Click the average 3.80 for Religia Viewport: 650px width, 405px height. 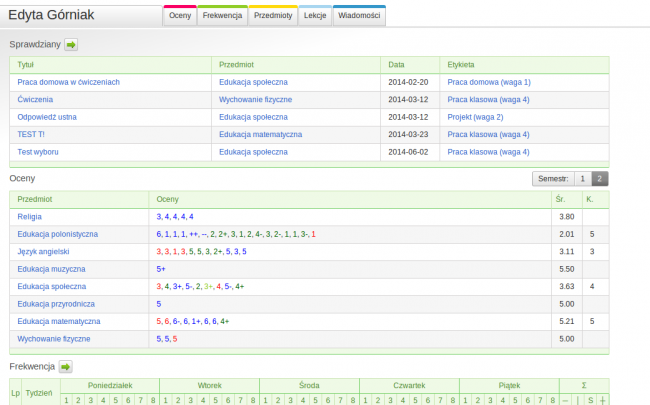pyautogui.click(x=567, y=216)
